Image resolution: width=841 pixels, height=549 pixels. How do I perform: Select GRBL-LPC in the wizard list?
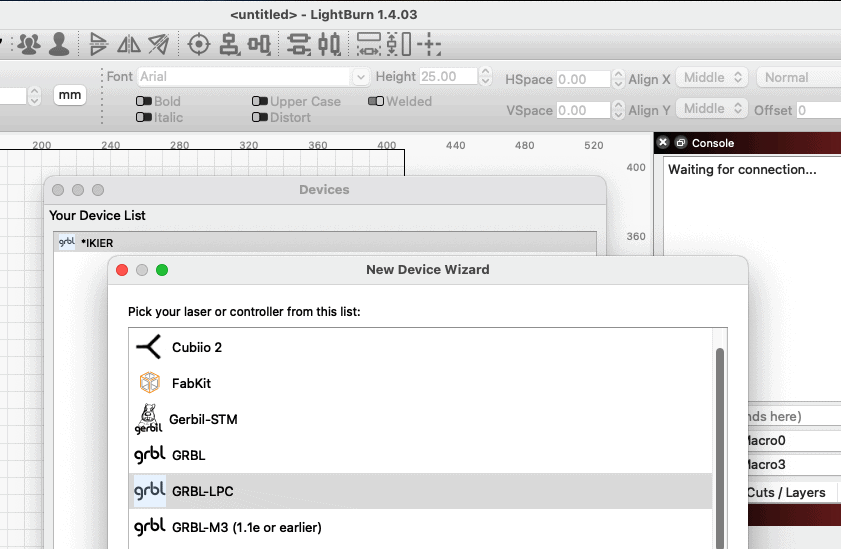point(420,491)
